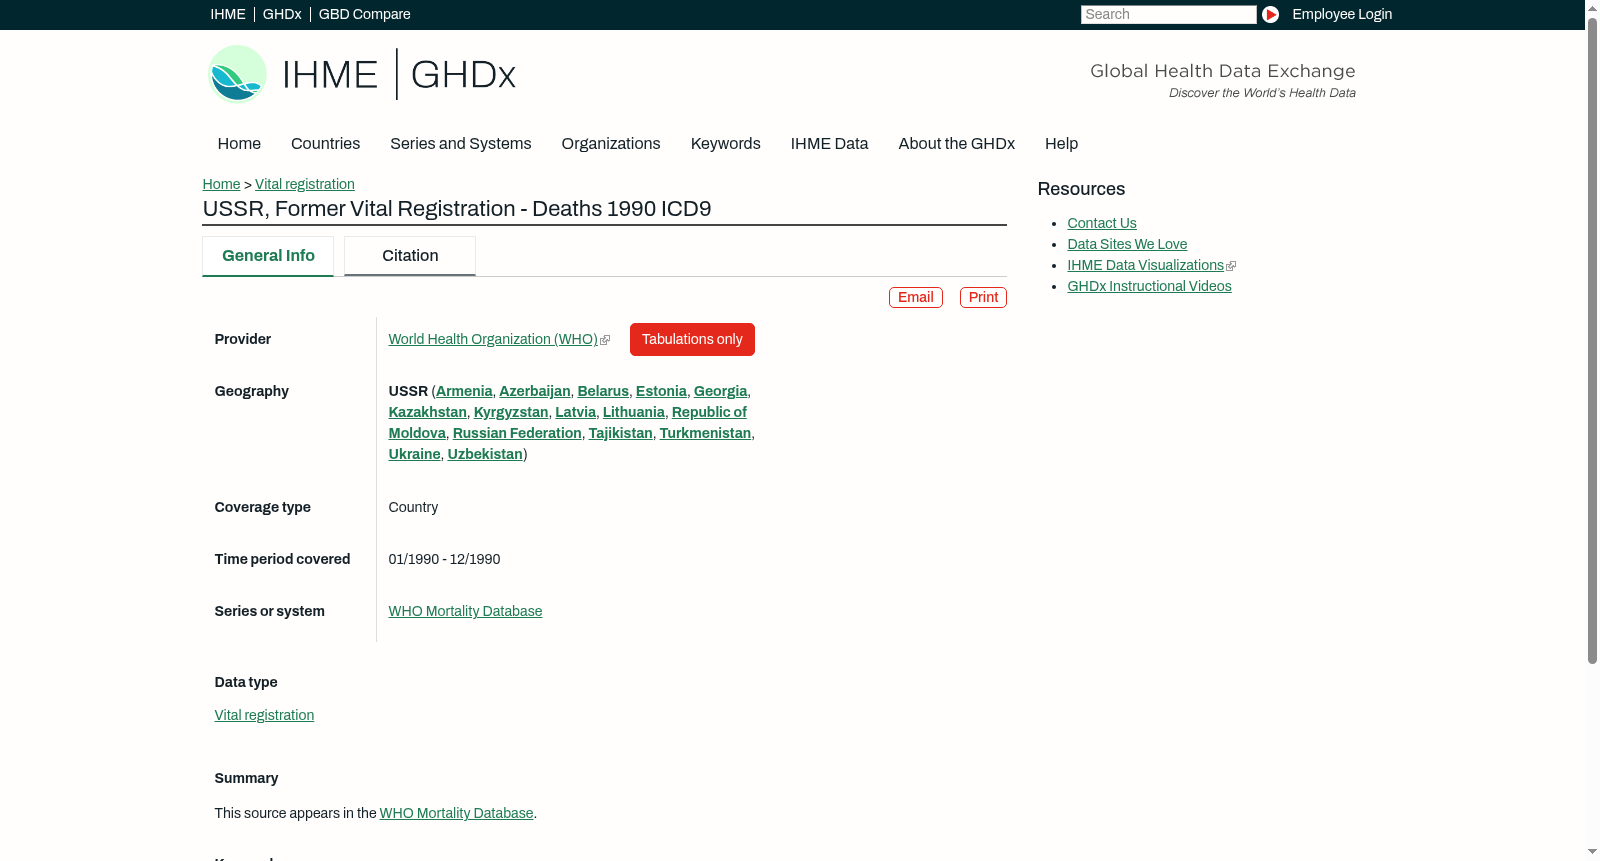
Task: Open Azerbaijan geography link
Action: (x=535, y=392)
